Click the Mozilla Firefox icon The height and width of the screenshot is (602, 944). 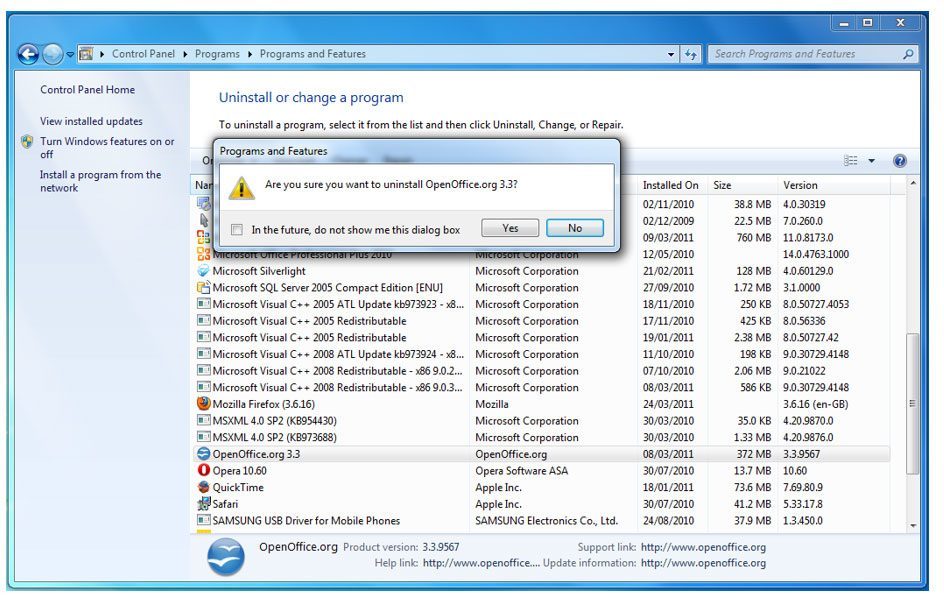coord(203,404)
